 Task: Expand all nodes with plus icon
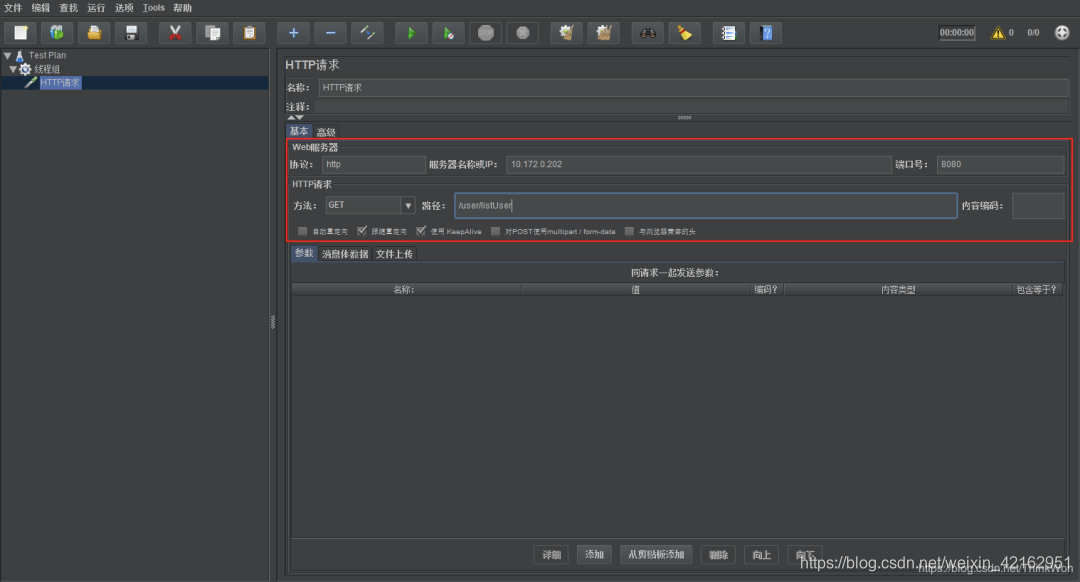pyautogui.click(x=293, y=32)
